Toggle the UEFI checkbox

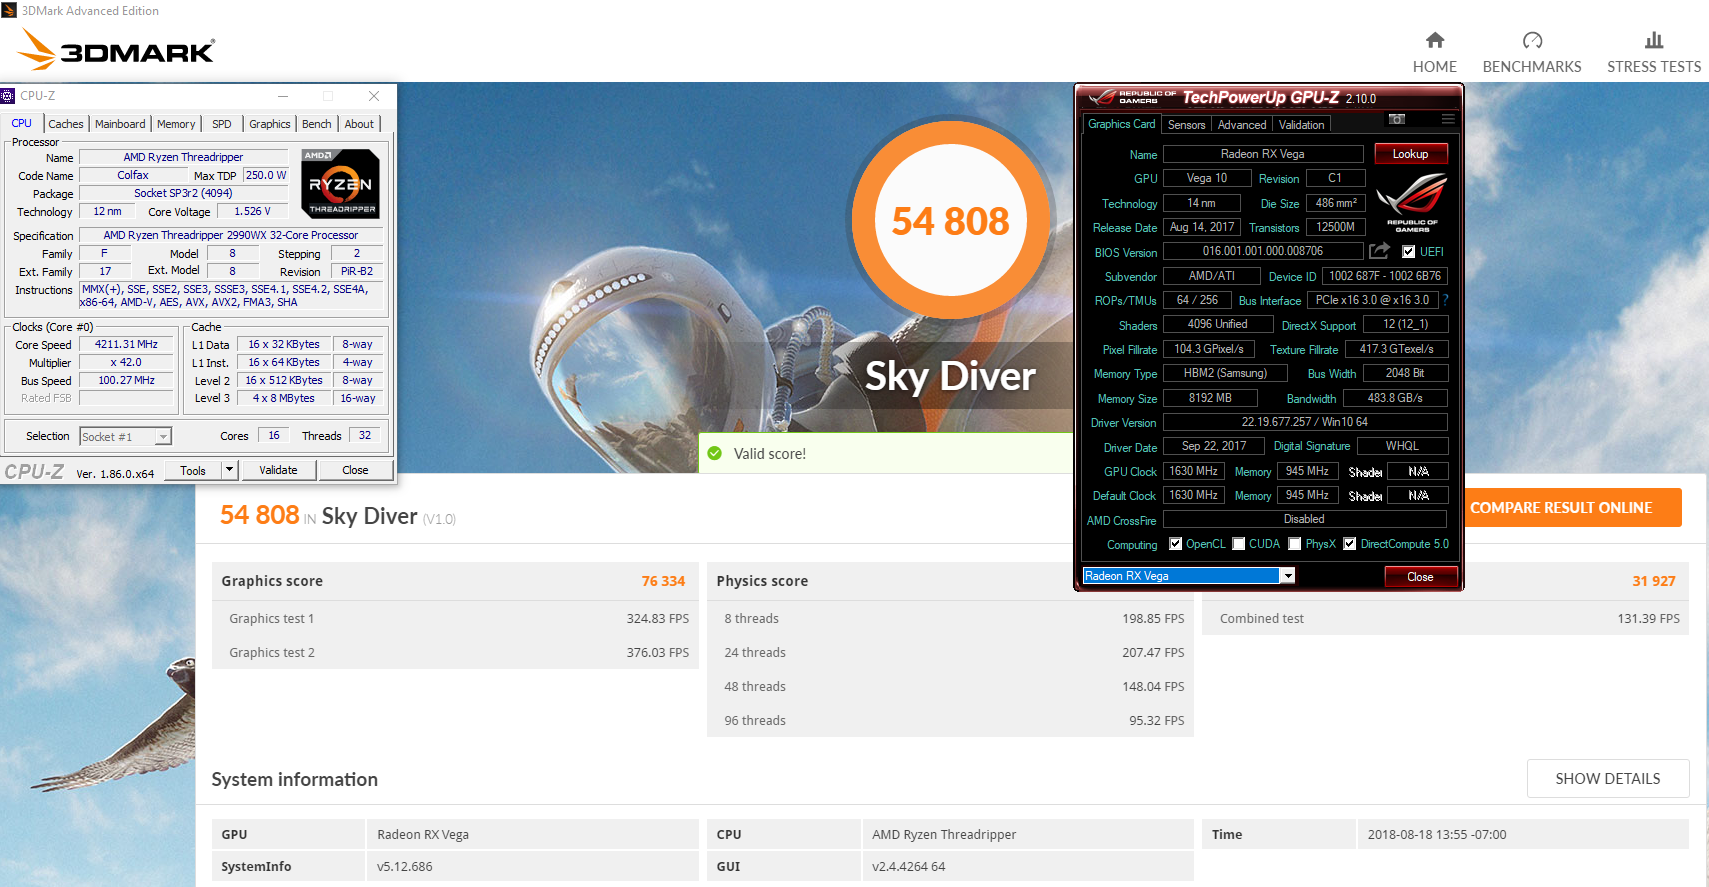pos(1408,252)
